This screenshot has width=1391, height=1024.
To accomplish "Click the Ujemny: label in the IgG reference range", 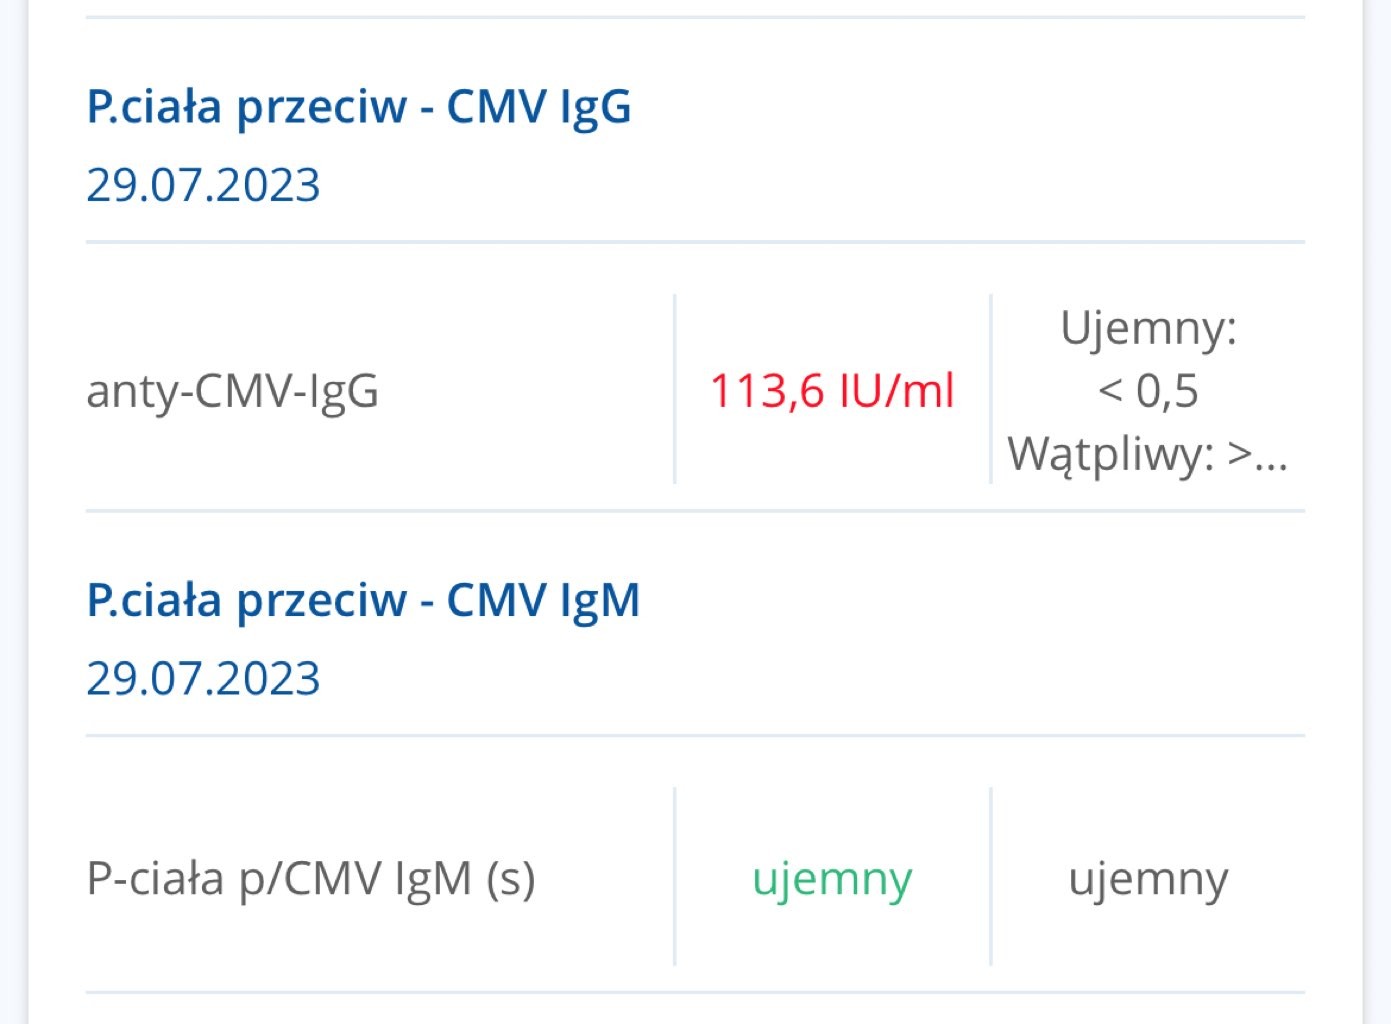I will (1148, 328).
